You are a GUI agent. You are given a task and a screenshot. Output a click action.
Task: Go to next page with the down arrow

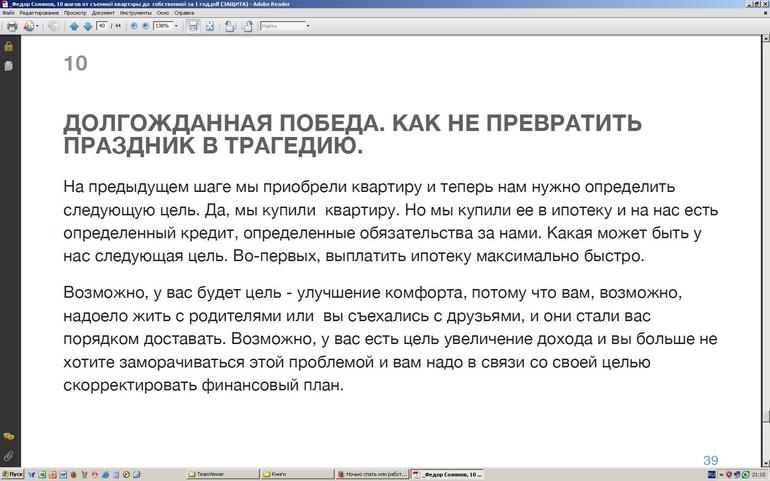(x=87, y=26)
